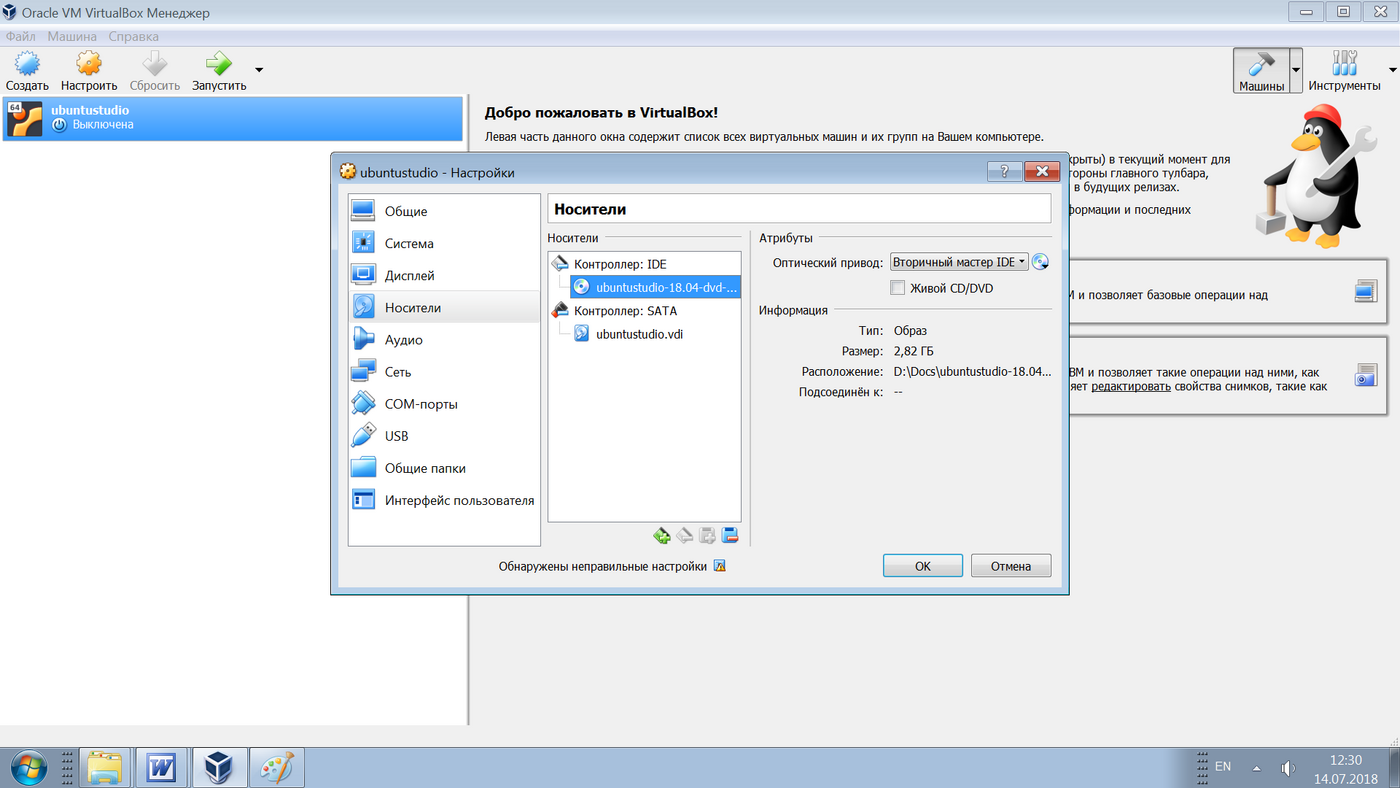Open the dropdown arrow next to Запустить
Screen dimensions: 1400x788
point(259,70)
